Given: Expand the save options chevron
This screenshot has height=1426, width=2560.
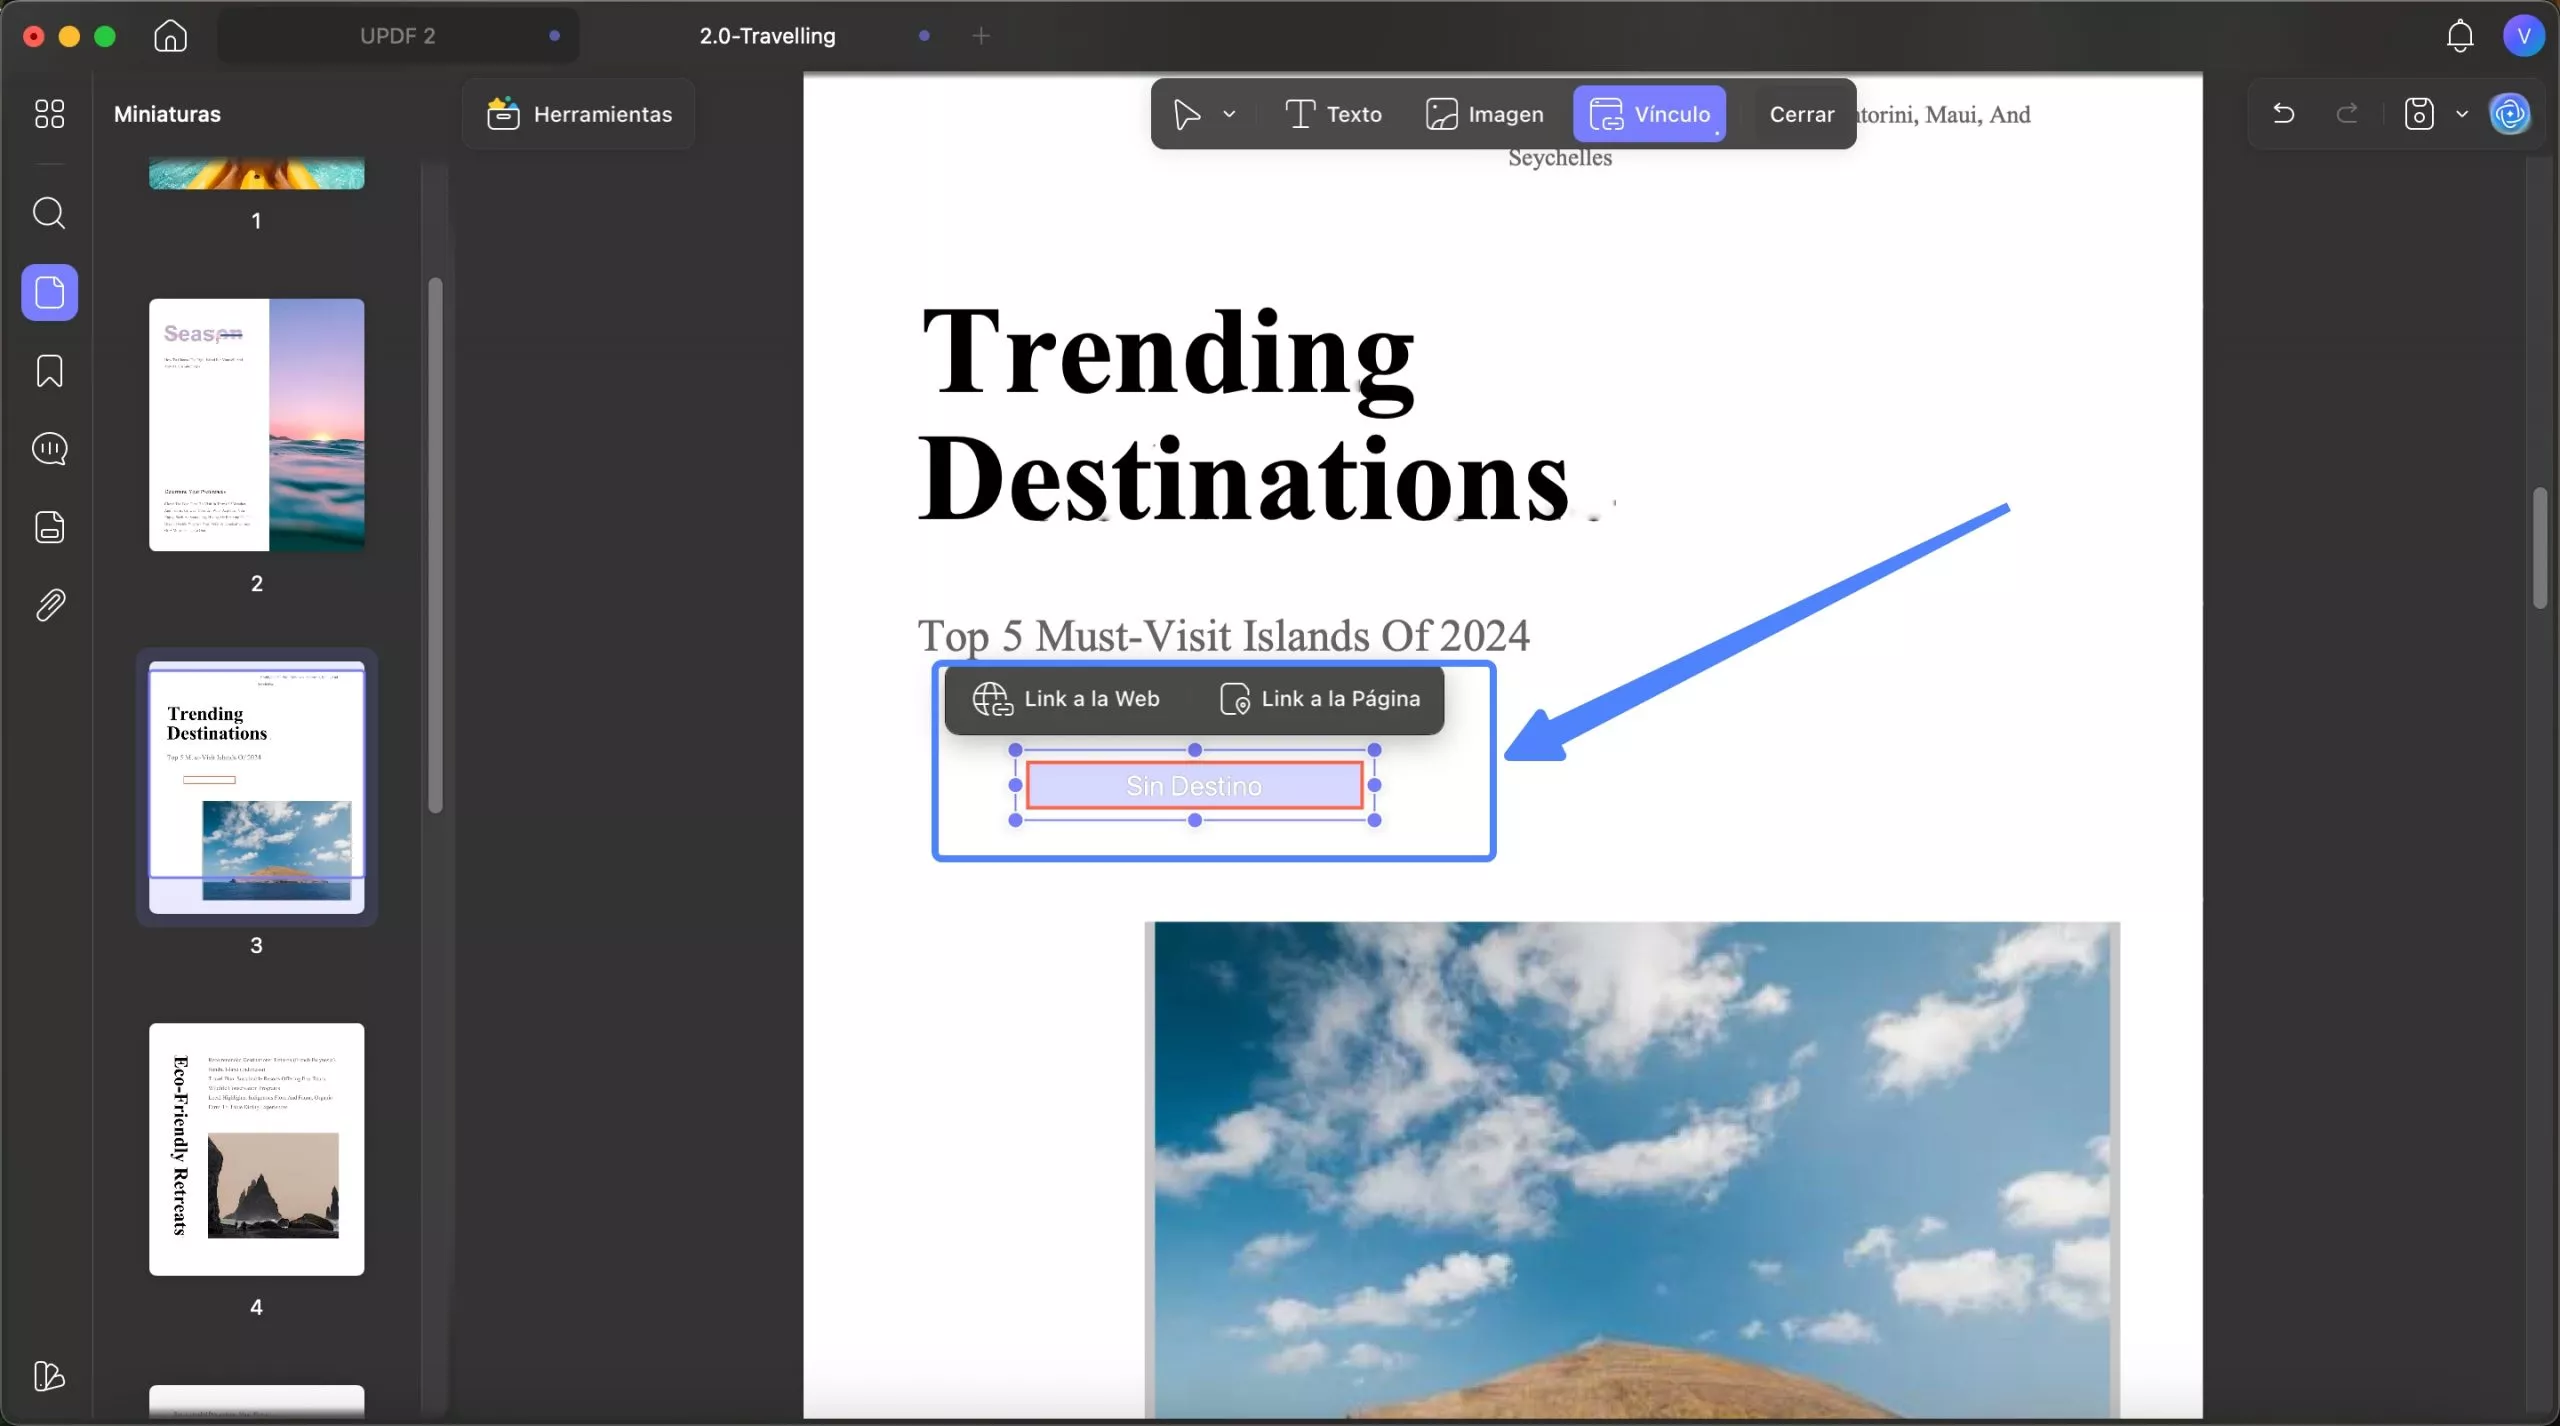Looking at the screenshot, I should pos(2462,114).
